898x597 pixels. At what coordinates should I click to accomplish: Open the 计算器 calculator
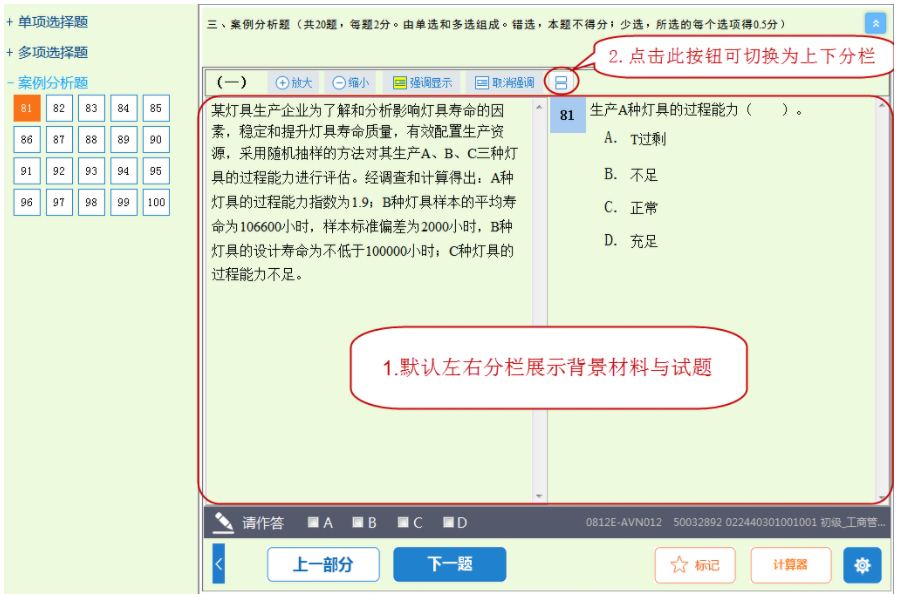coord(790,565)
